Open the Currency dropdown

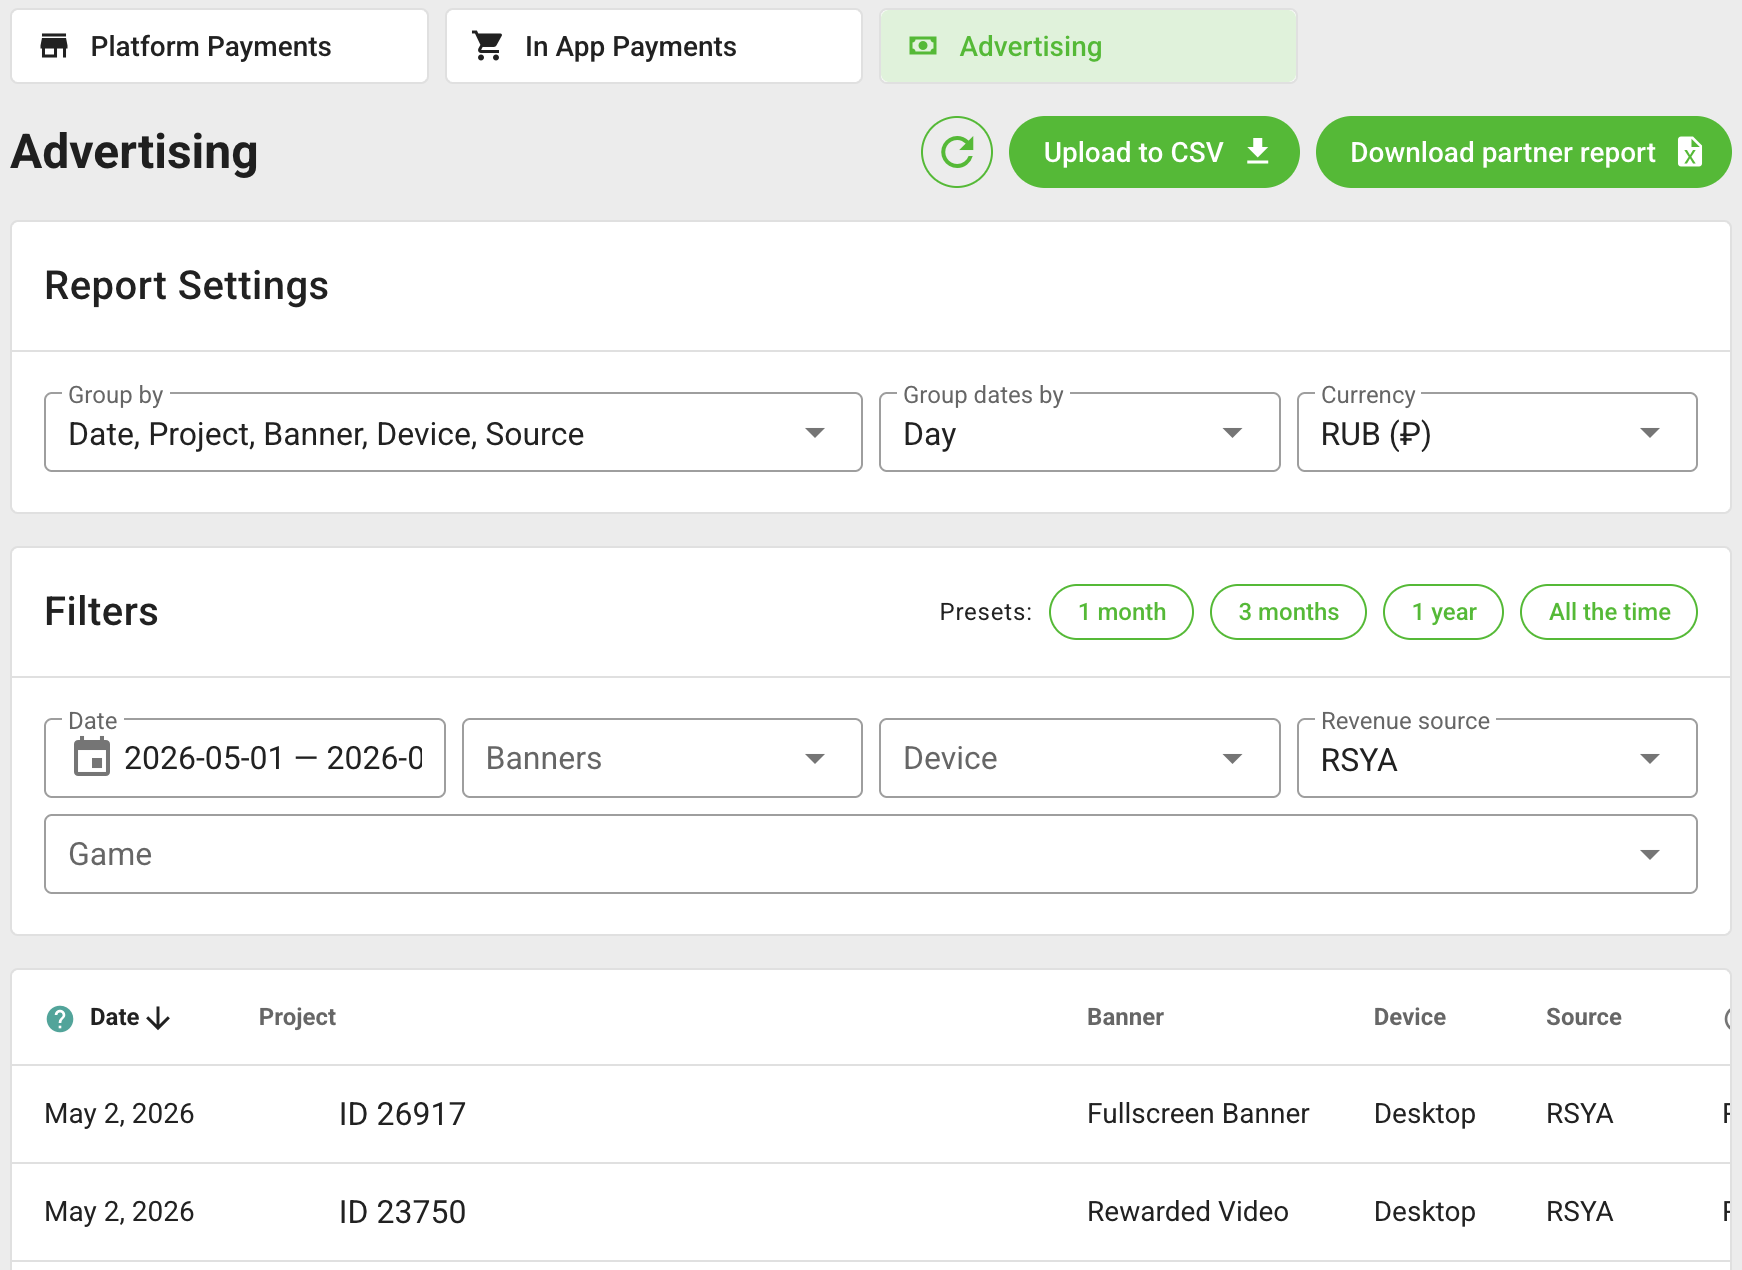click(1497, 432)
